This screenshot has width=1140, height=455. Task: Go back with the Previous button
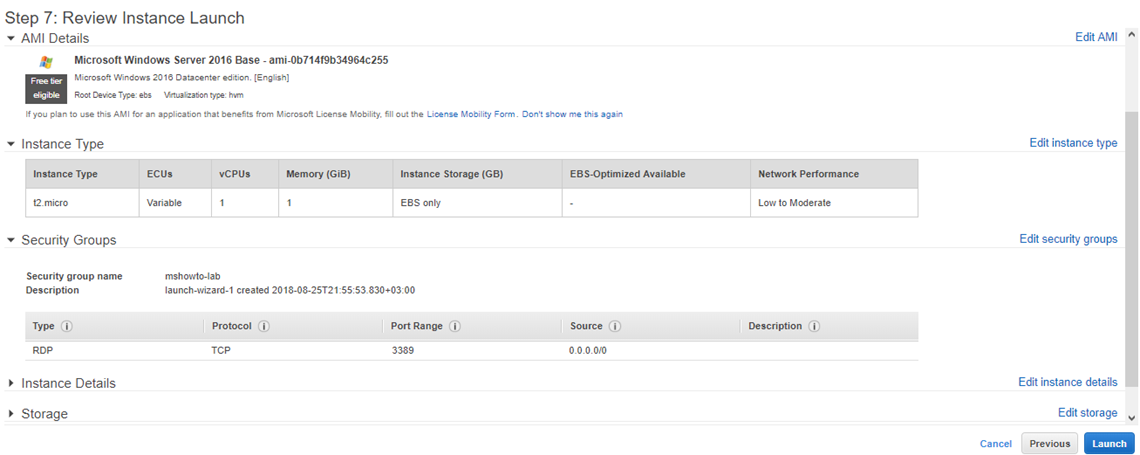(1049, 443)
